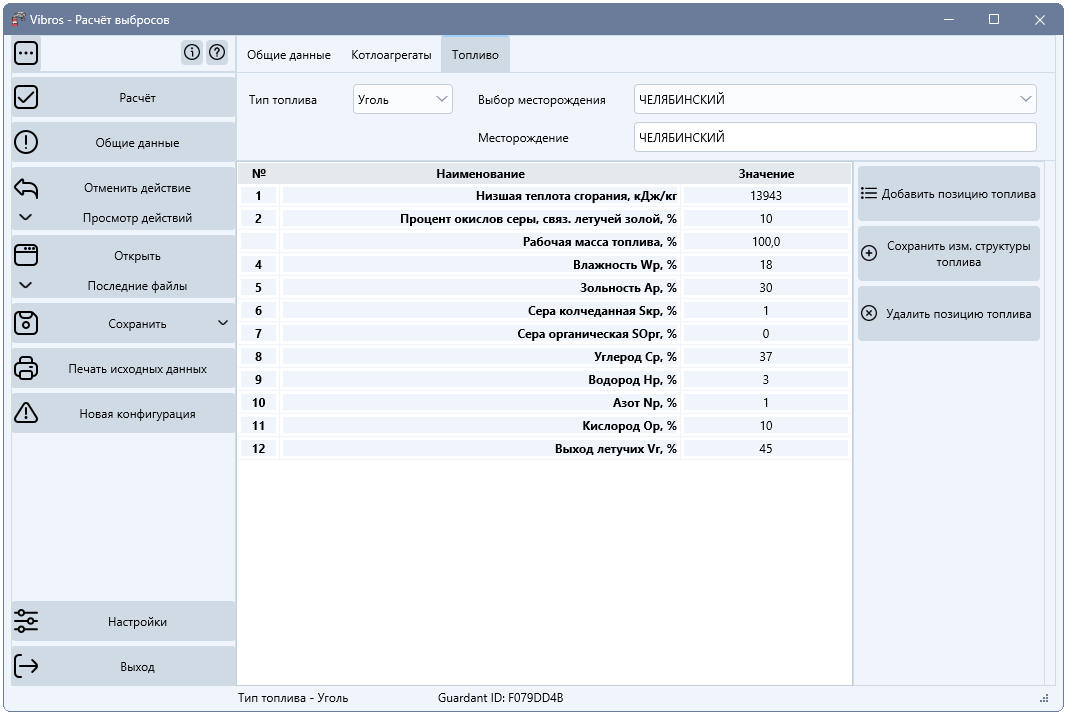1066x714 pixels.
Task: Click the Сохранить button
Action: coord(123,323)
